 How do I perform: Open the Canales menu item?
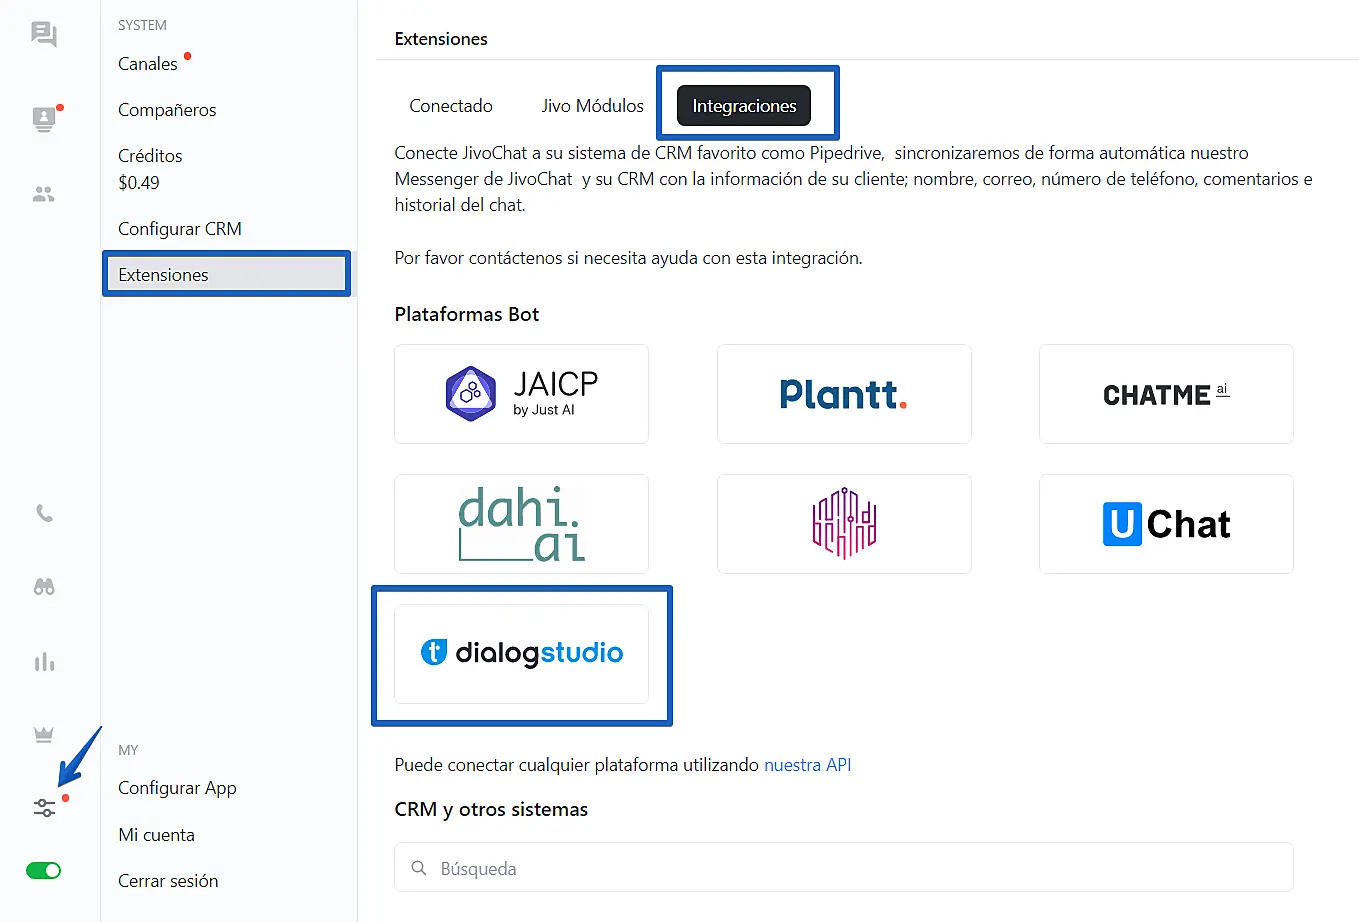pyautogui.click(x=148, y=64)
